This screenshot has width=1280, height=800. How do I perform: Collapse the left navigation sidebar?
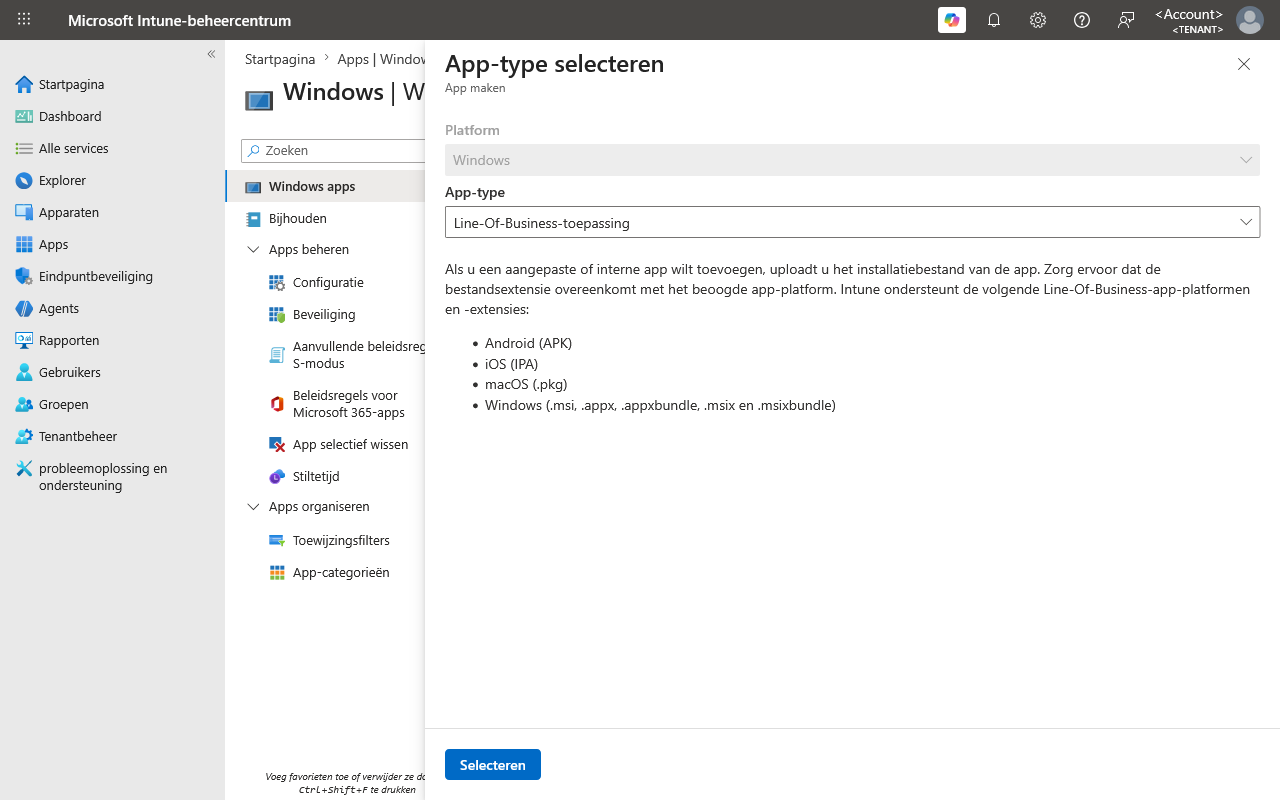[x=211, y=54]
